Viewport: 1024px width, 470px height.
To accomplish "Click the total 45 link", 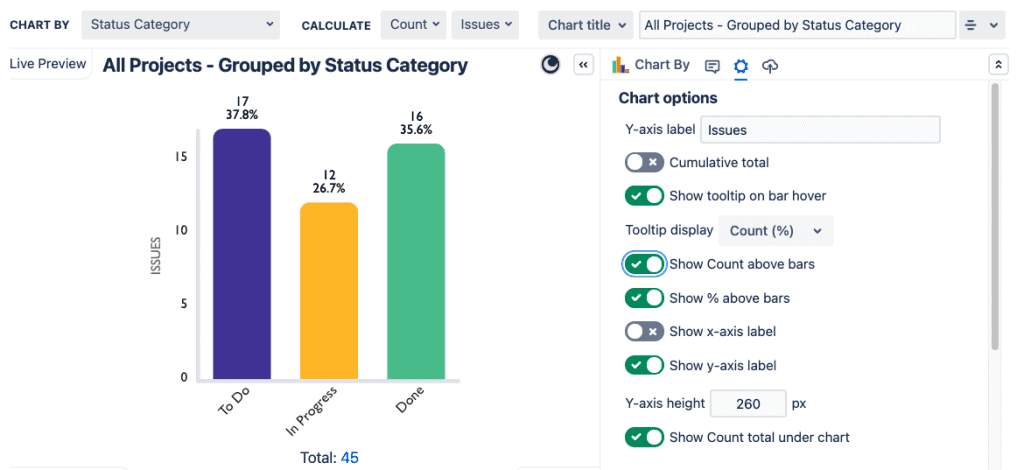I will tap(350, 458).
